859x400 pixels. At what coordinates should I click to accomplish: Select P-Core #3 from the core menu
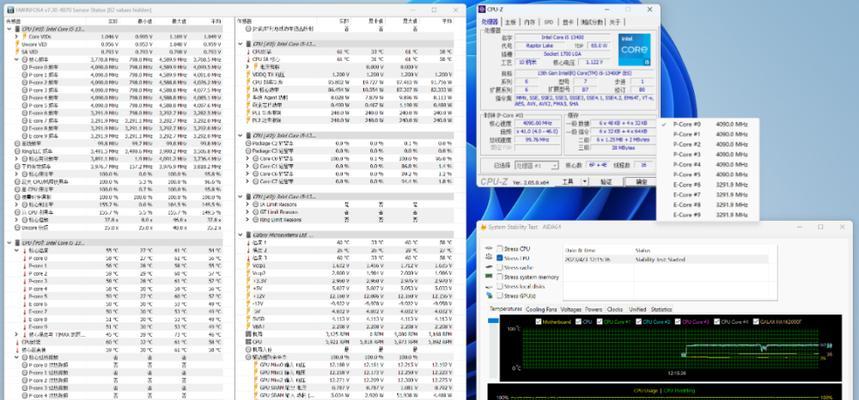[708, 155]
